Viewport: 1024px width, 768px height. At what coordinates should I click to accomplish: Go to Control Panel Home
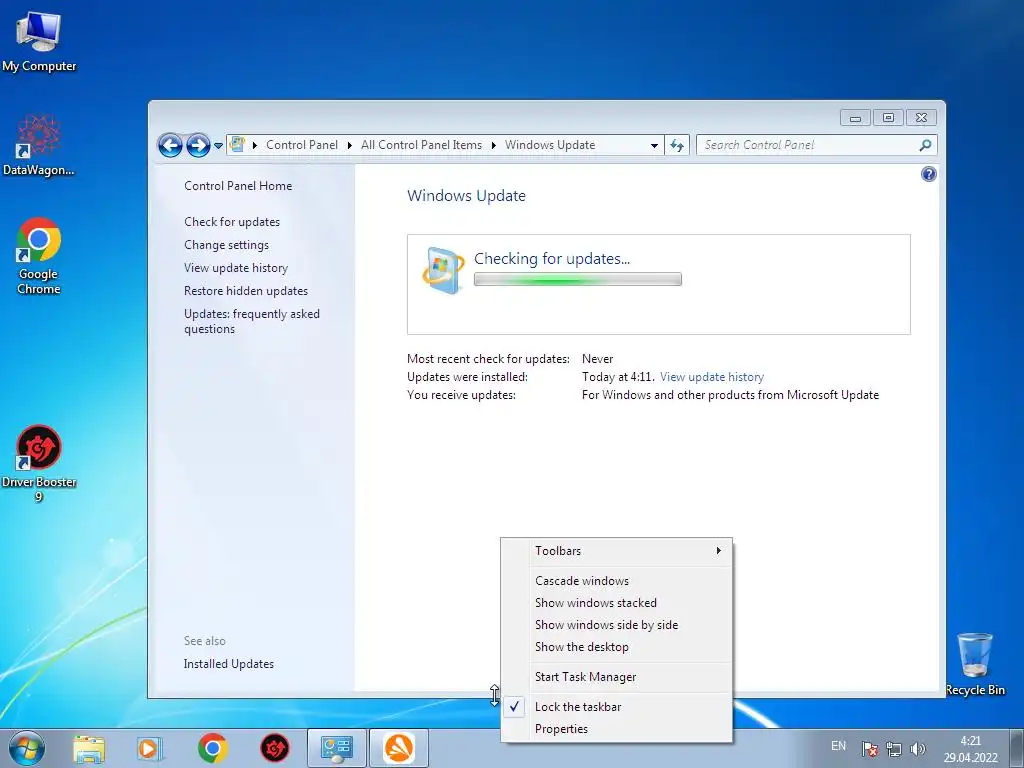point(238,185)
